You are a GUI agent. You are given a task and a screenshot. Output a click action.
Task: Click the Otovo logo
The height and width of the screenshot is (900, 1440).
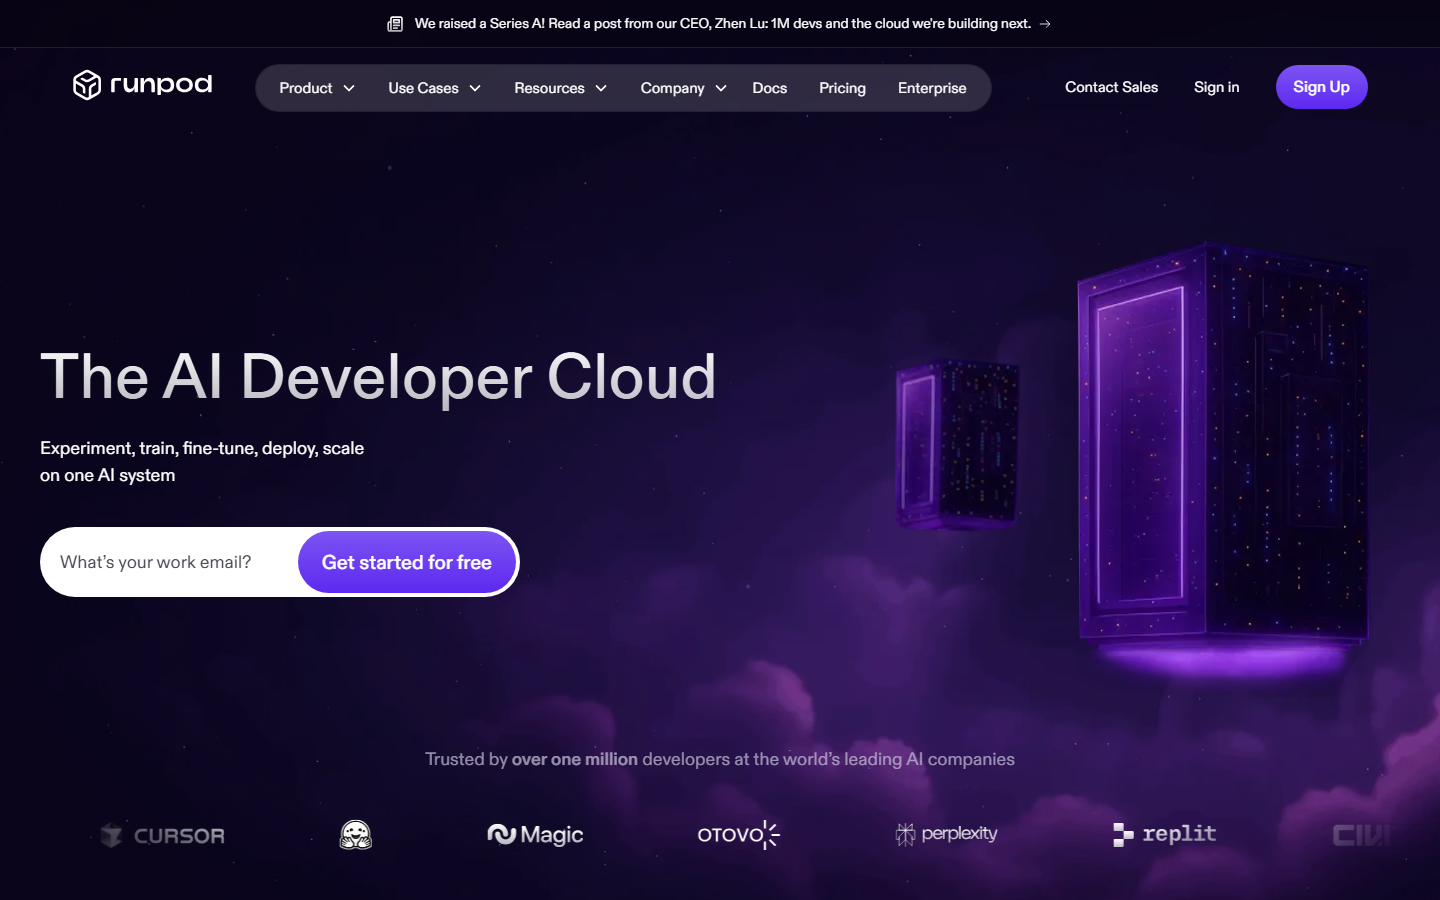click(x=738, y=834)
